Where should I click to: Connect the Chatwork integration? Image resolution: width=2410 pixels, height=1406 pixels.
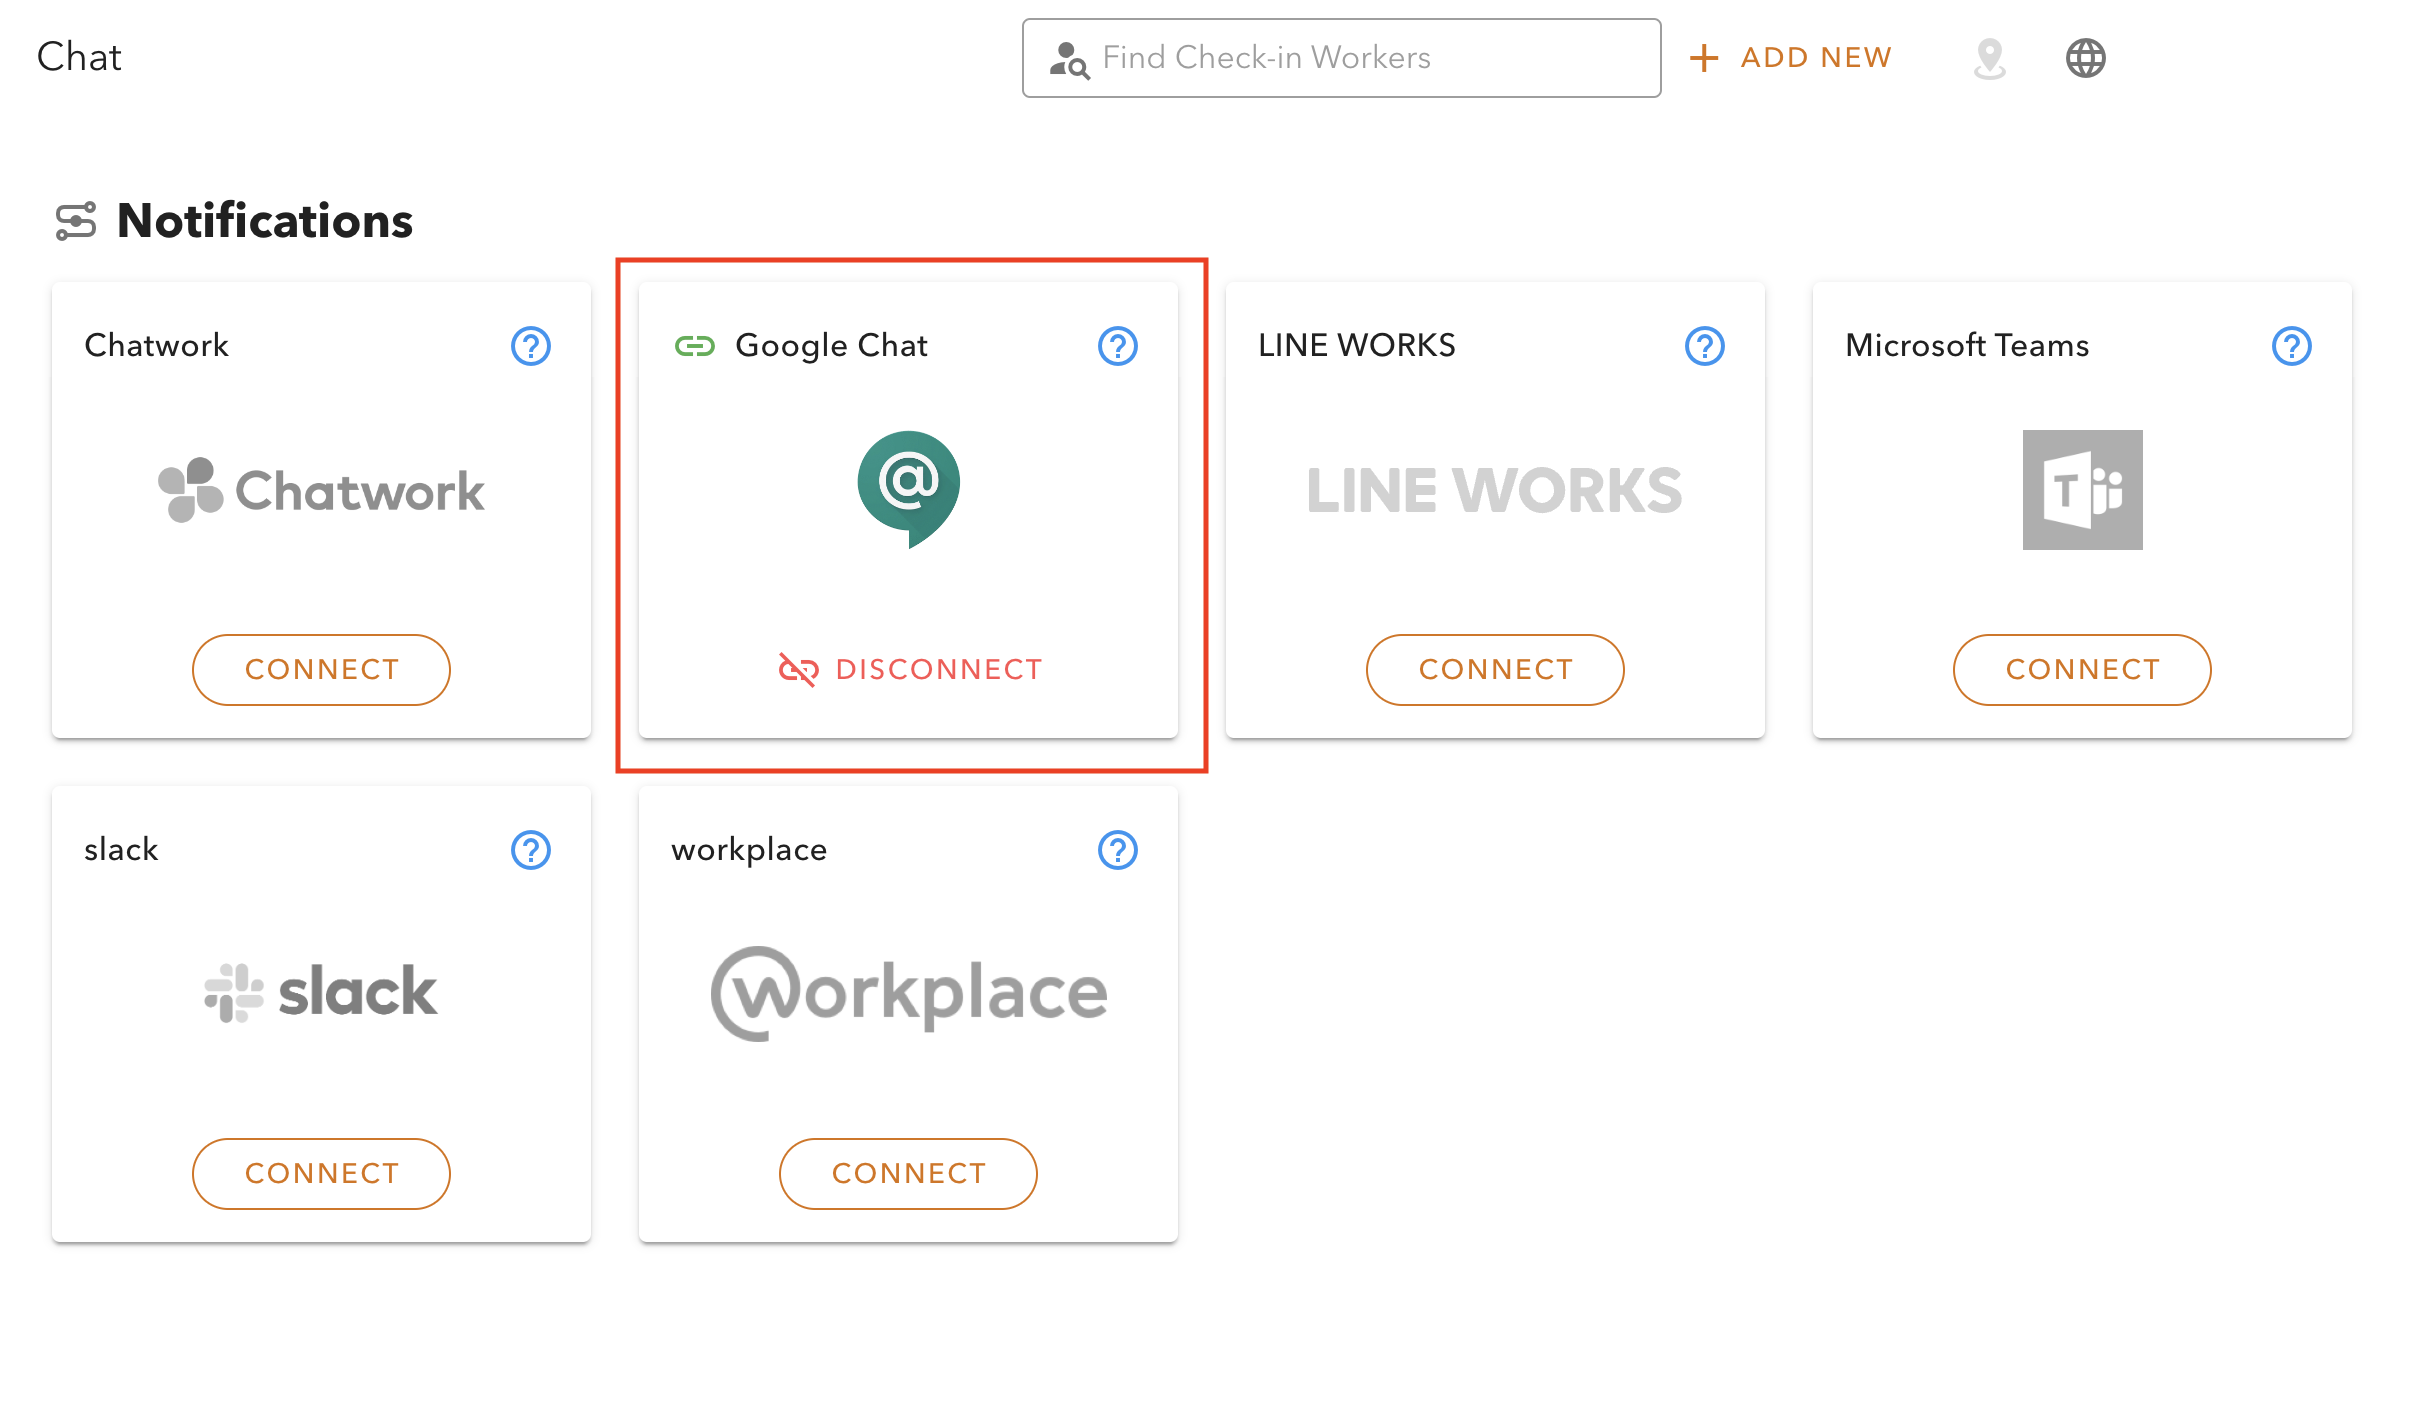(x=321, y=669)
